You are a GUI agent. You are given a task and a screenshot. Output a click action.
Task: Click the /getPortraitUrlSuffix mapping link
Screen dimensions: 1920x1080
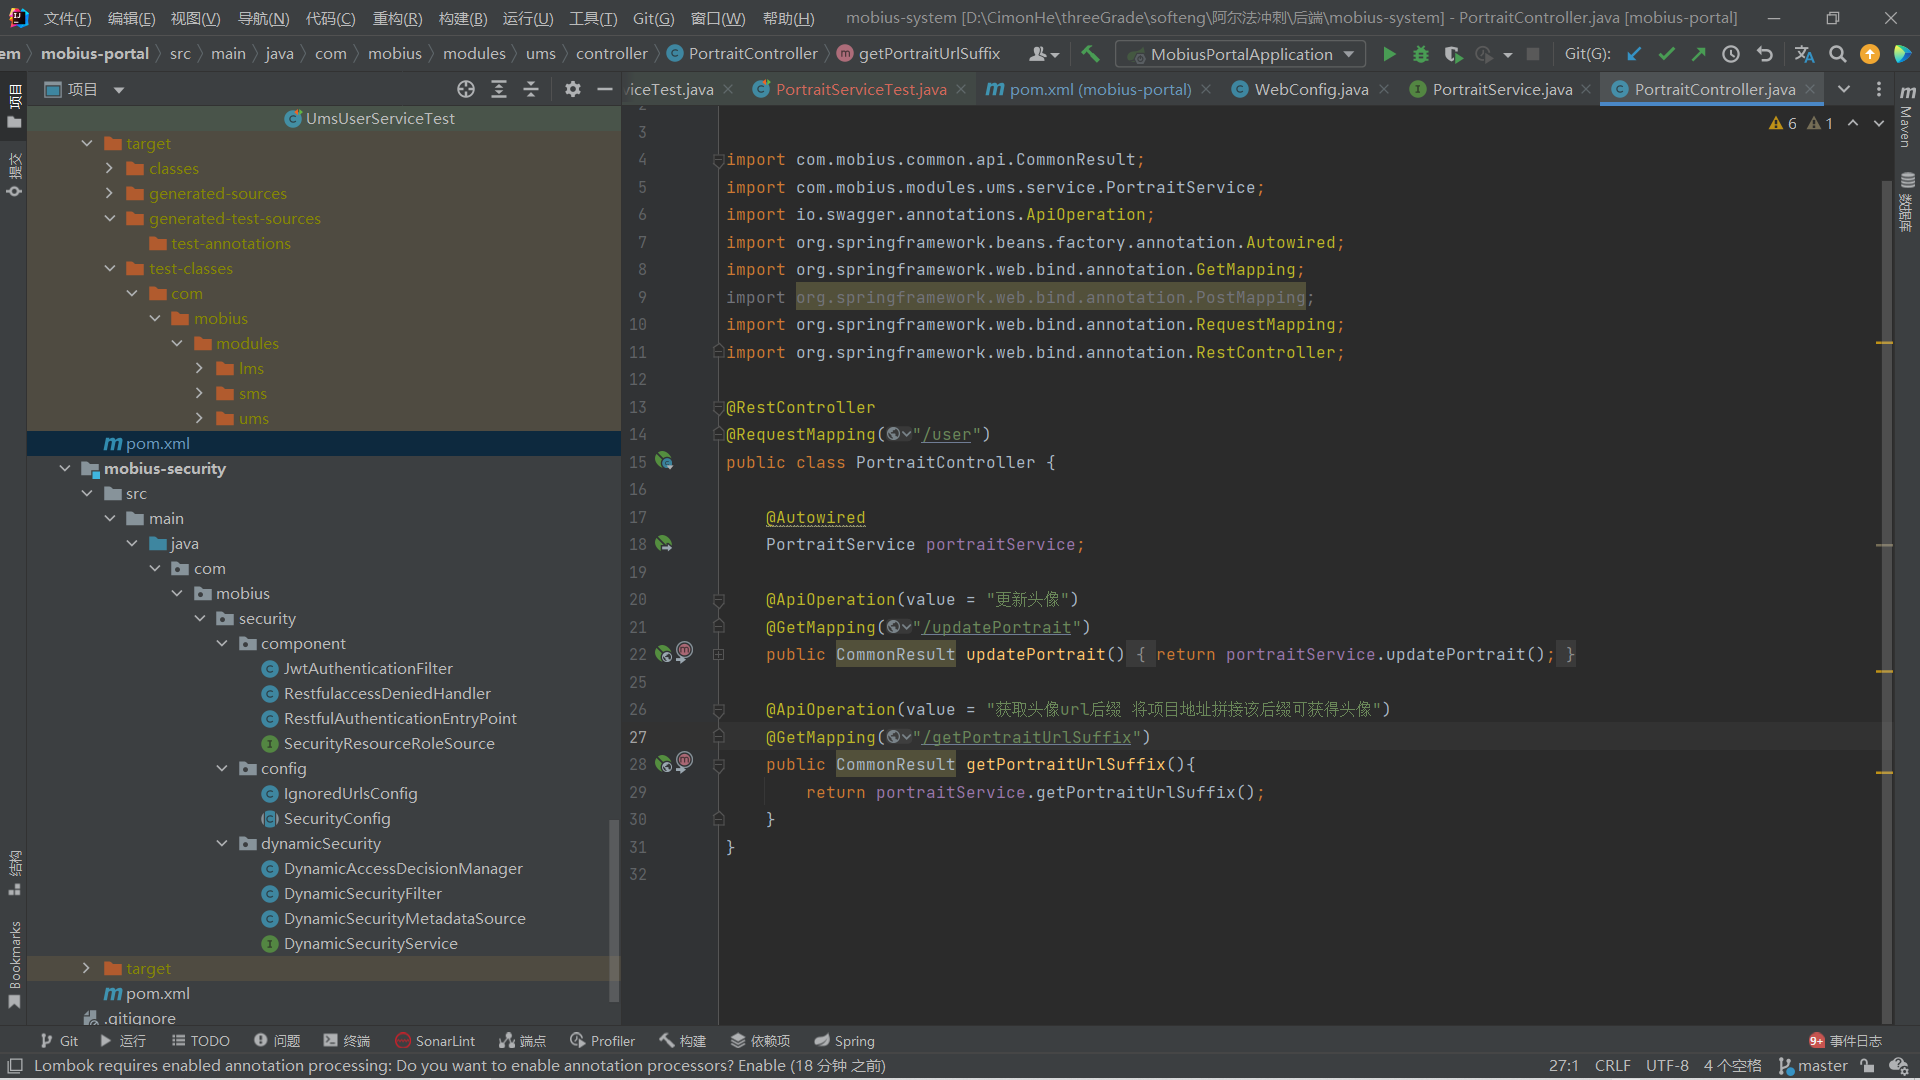coord(1027,738)
